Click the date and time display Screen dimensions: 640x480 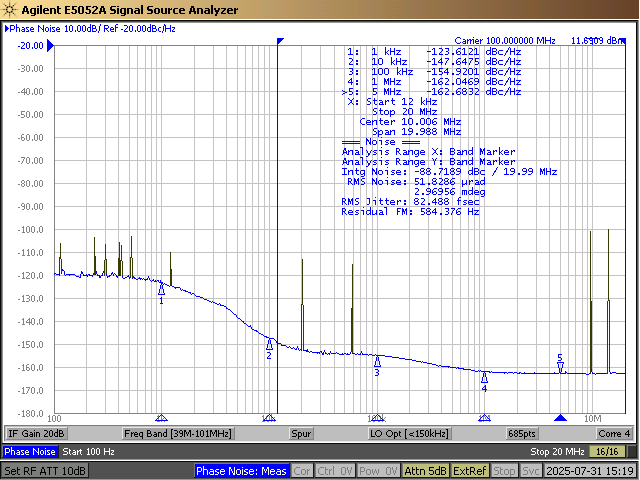[x=589, y=471]
